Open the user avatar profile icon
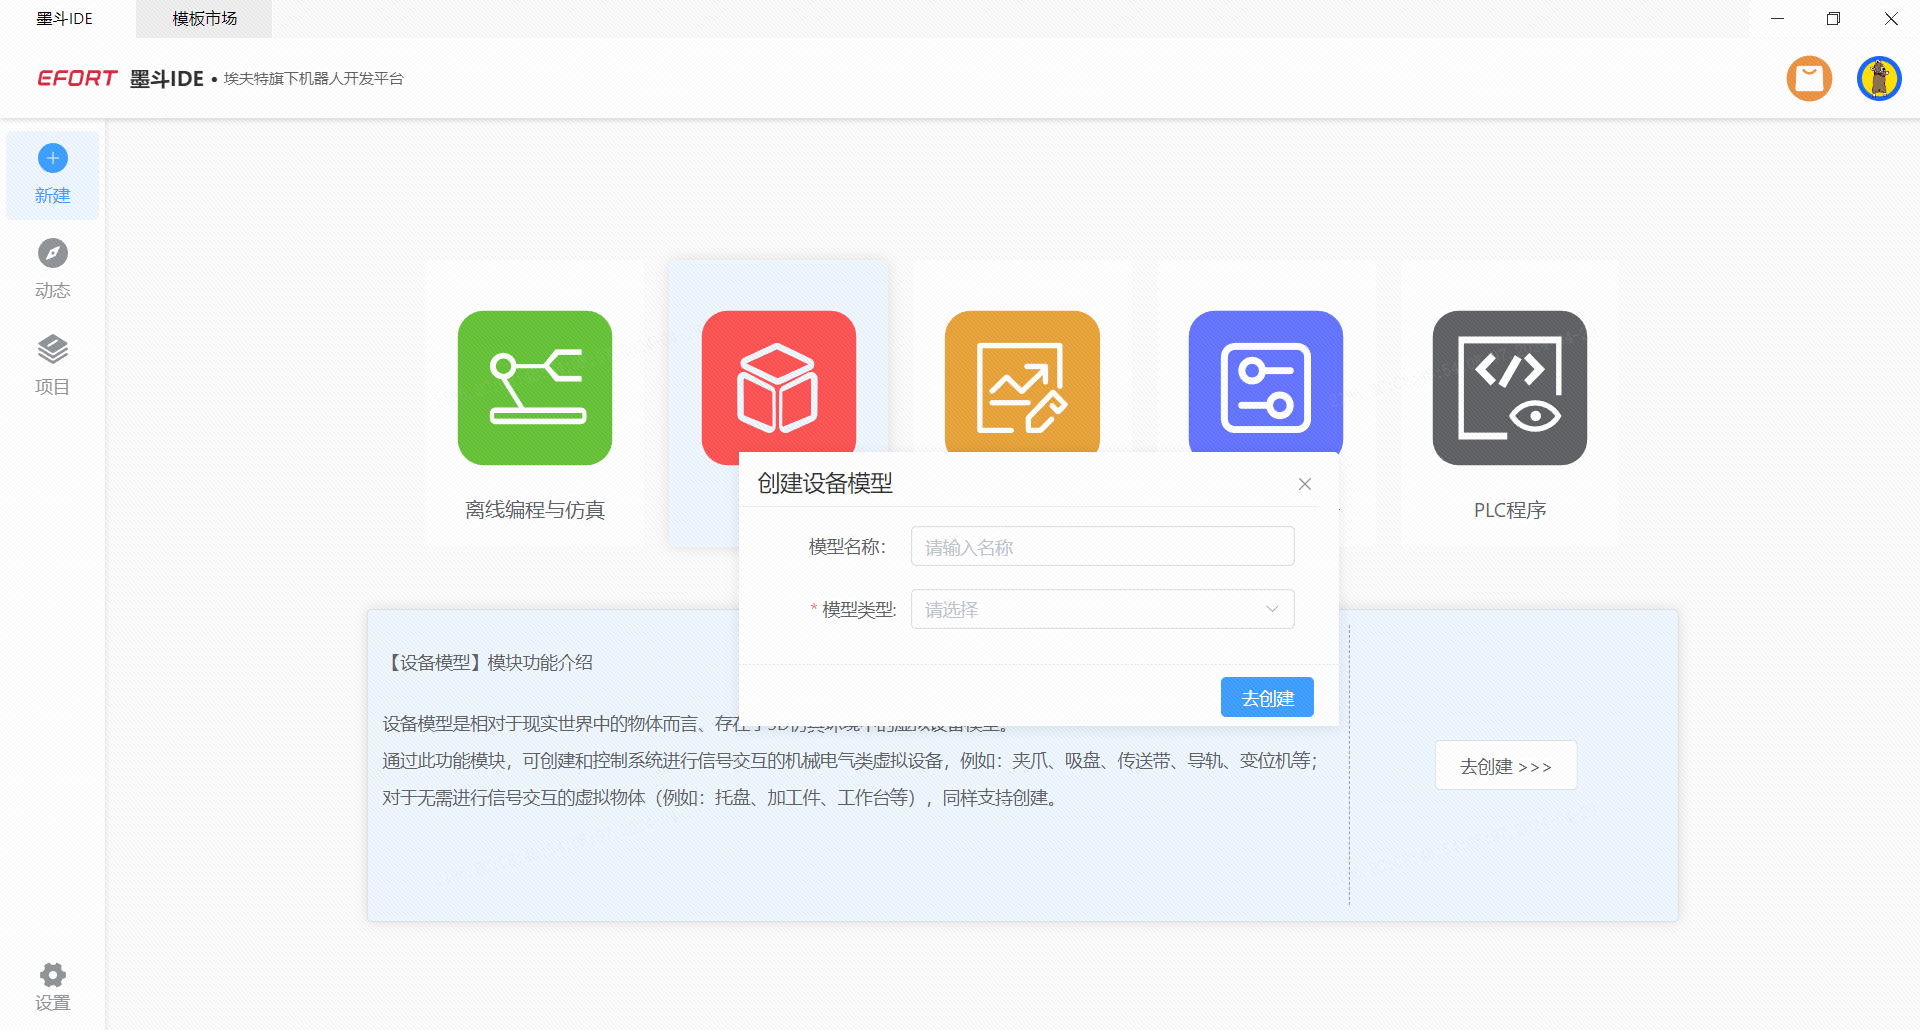 point(1878,79)
